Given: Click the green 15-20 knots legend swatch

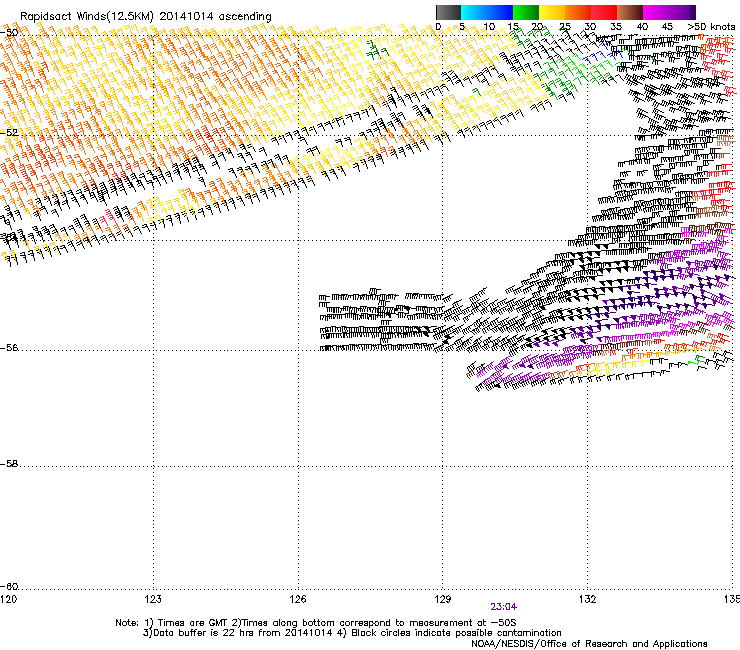Looking at the screenshot, I should [526, 12].
